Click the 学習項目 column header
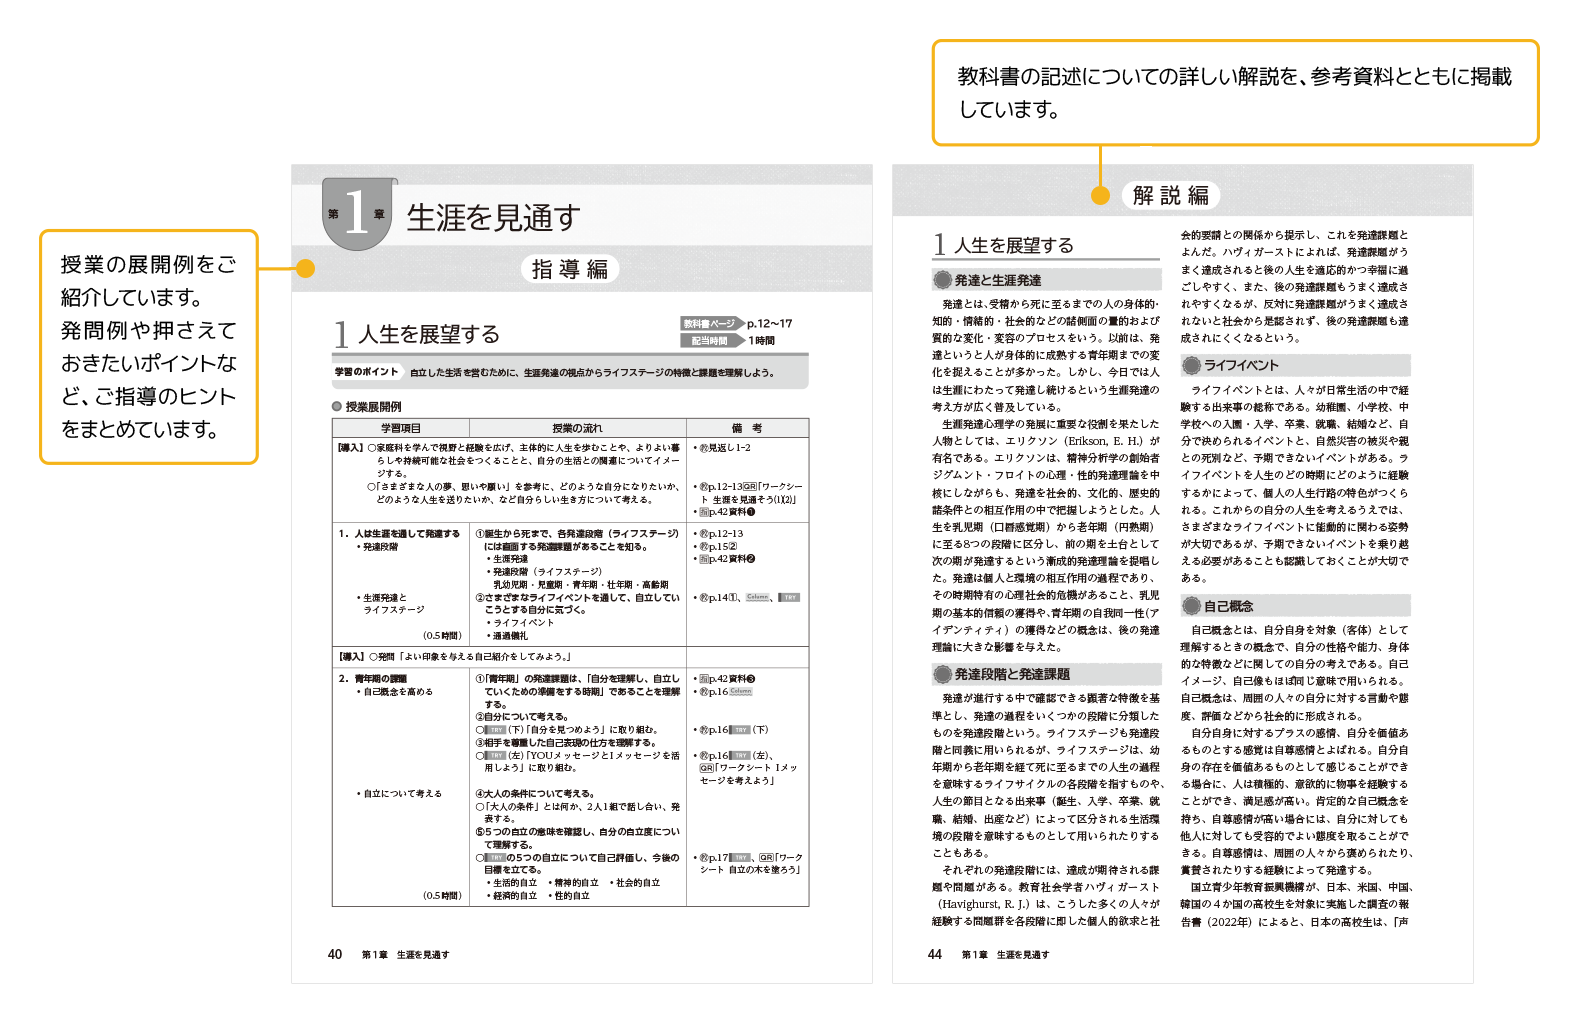 pos(400,428)
